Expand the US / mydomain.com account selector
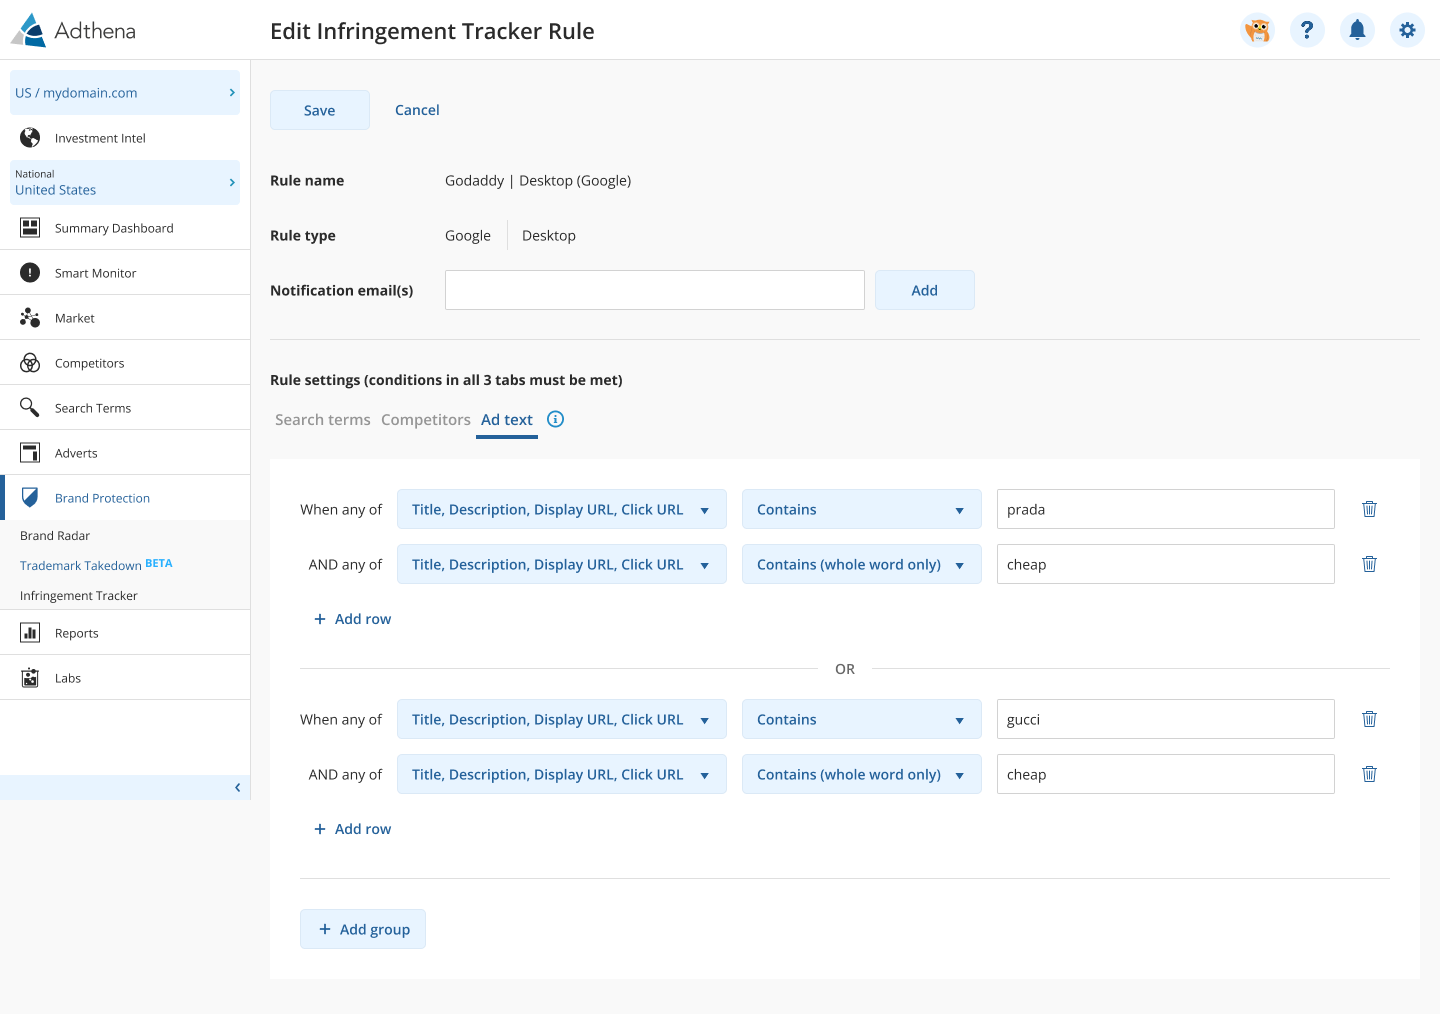 (125, 93)
